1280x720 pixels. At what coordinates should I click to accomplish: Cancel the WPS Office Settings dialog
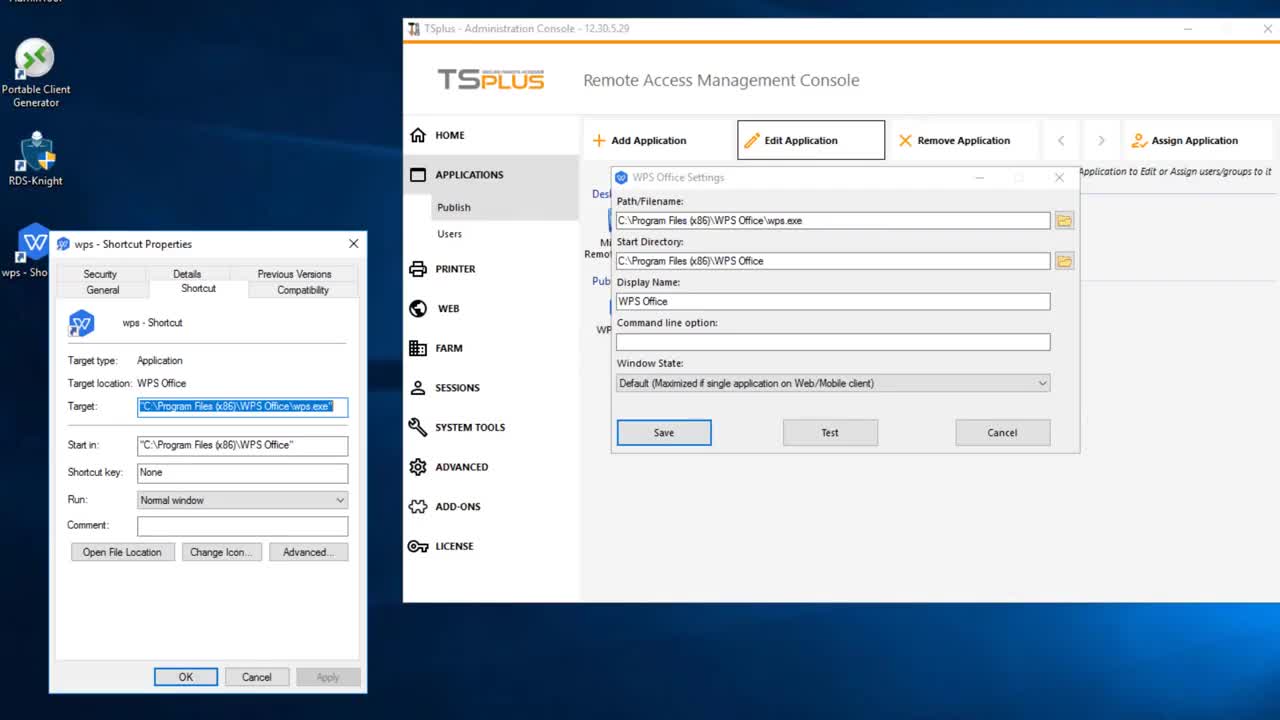[x=1002, y=433]
